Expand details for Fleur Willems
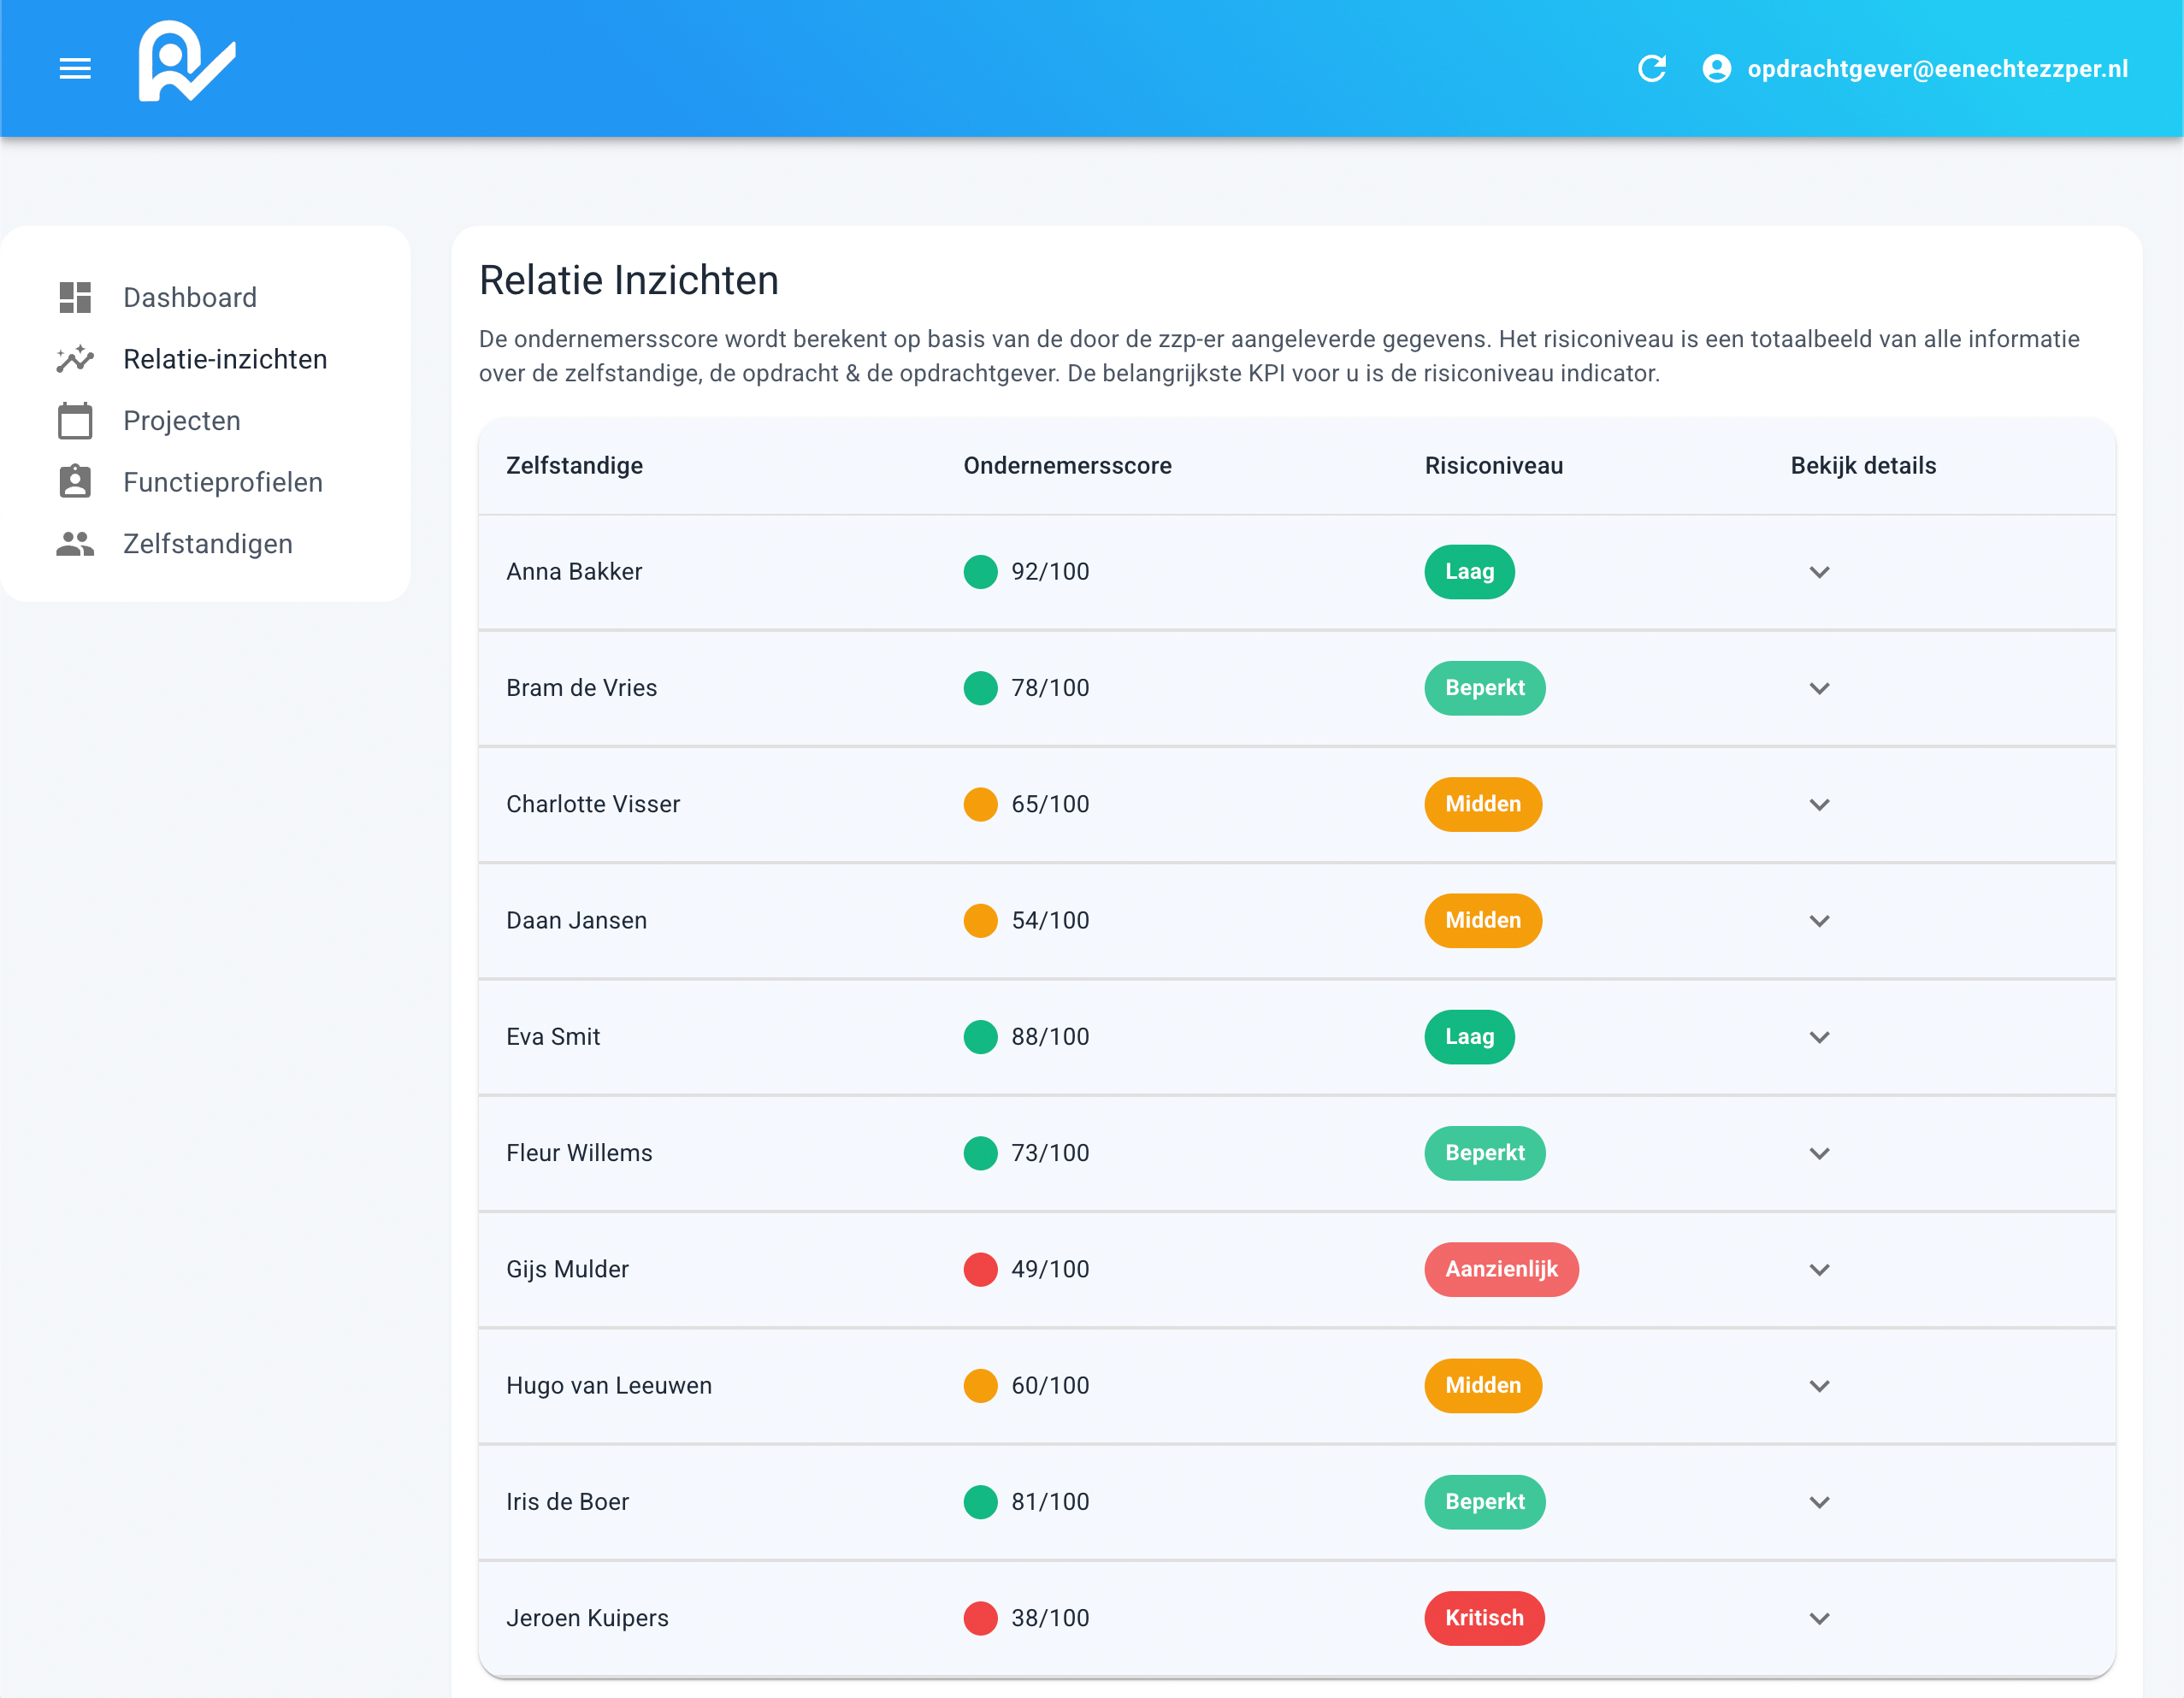Viewport: 2184px width, 1698px height. [1819, 1153]
